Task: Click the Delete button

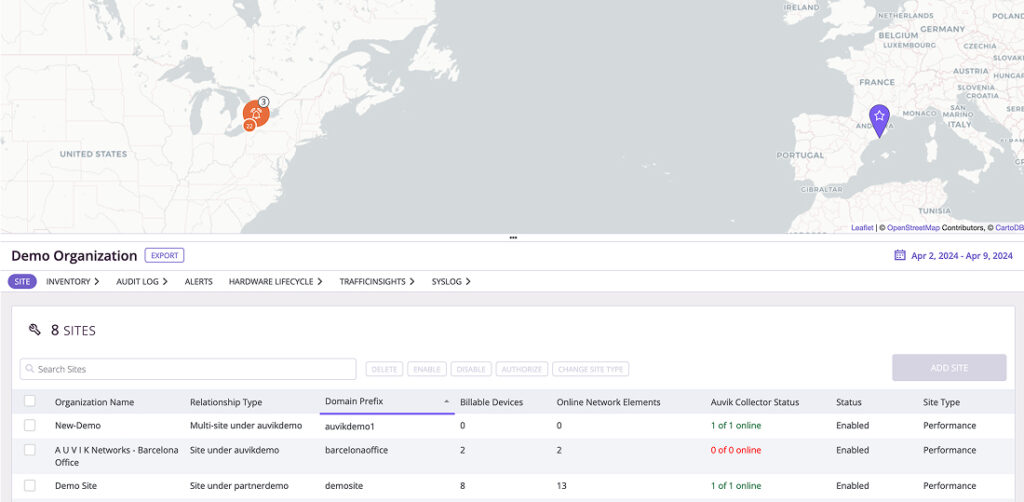Action: 384,369
